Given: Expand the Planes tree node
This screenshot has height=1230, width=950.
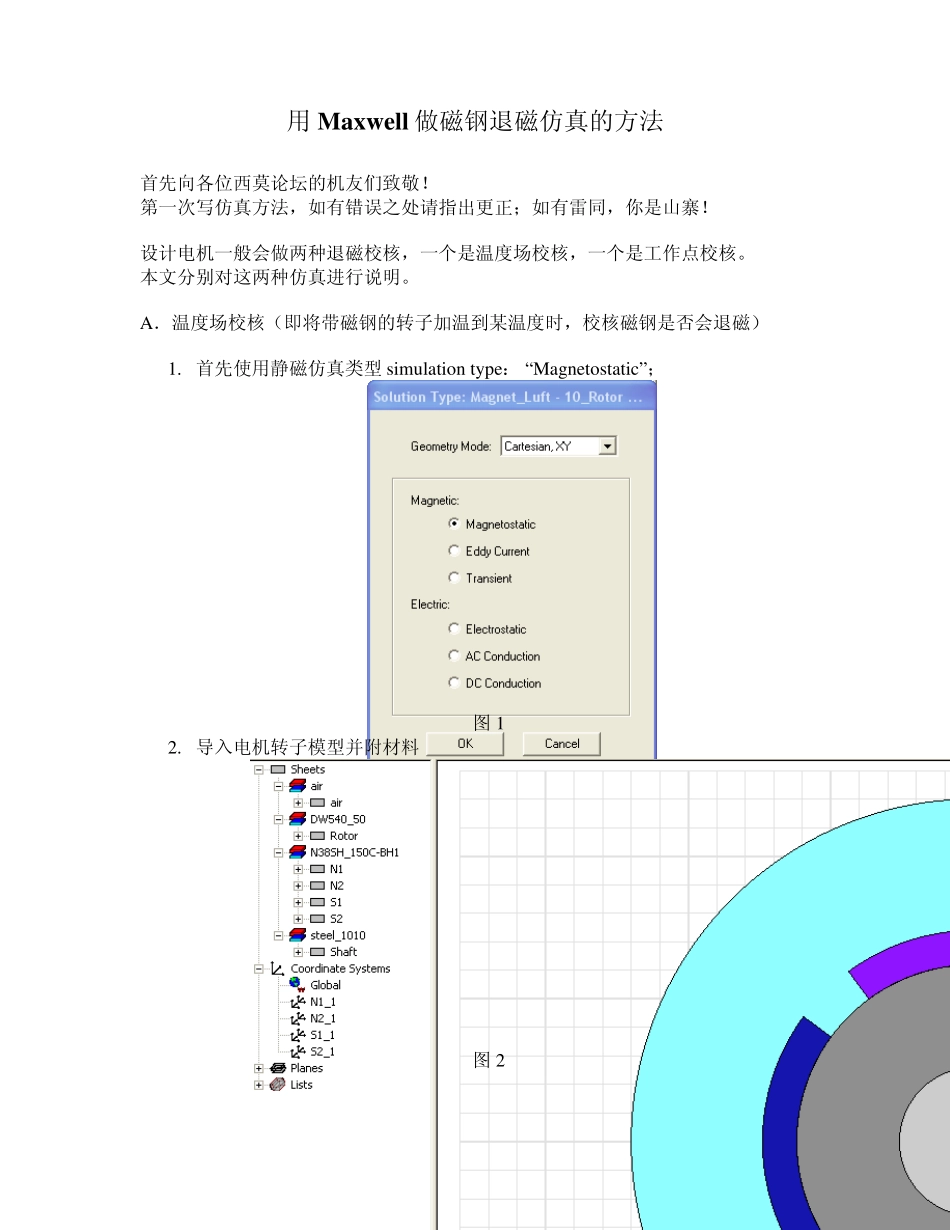Looking at the screenshot, I should [259, 1068].
